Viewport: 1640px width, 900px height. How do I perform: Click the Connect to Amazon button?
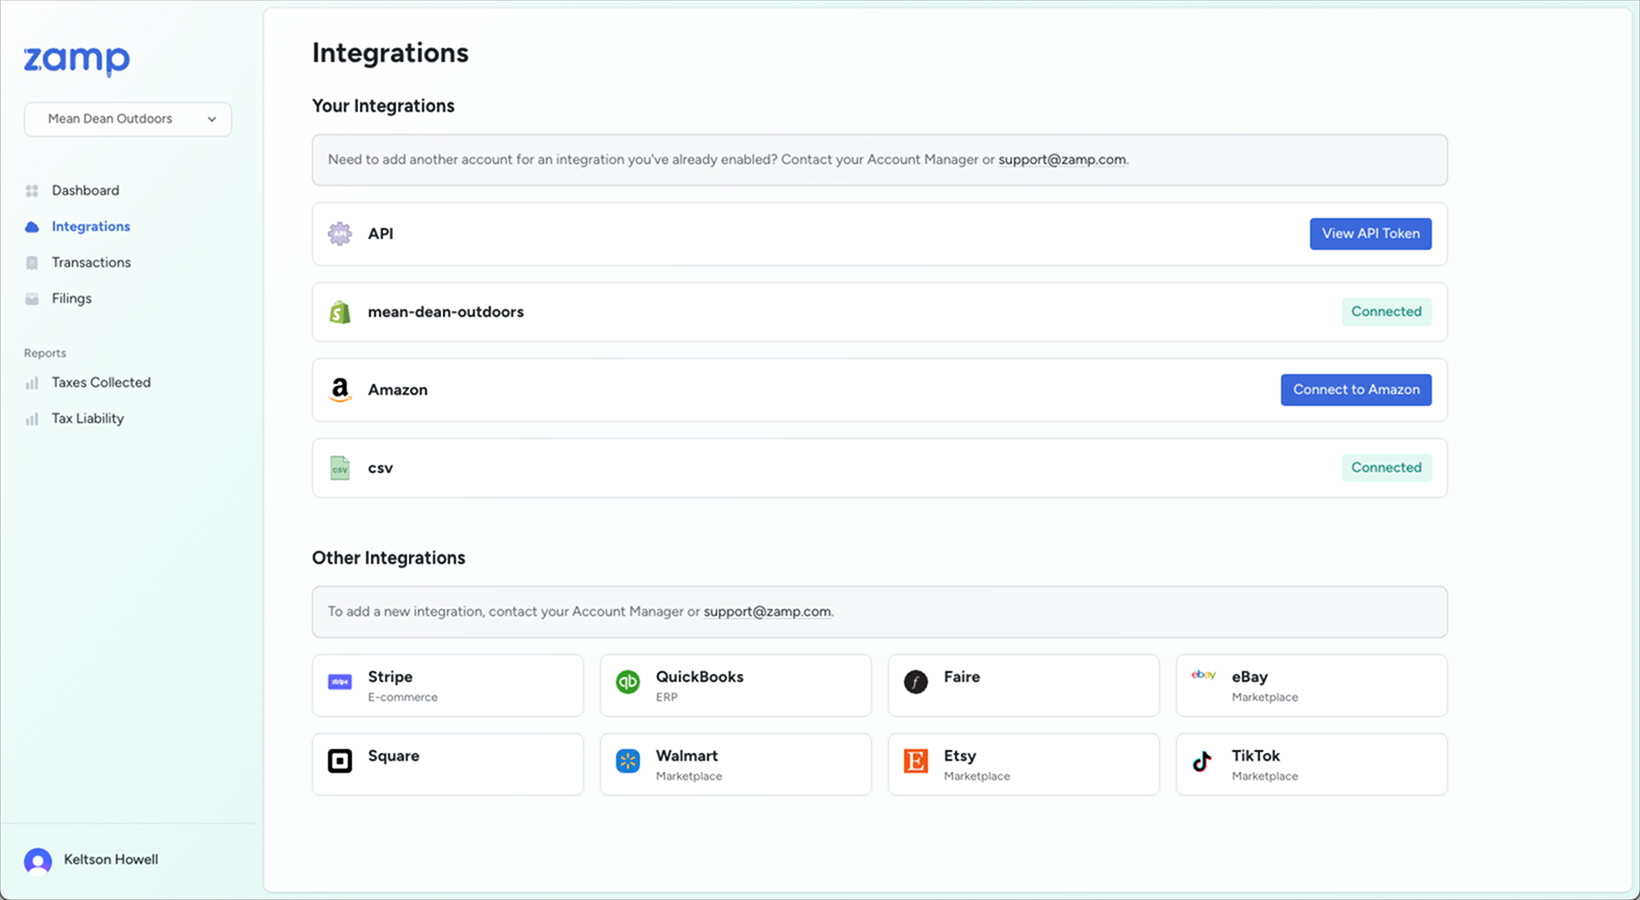[x=1355, y=390]
